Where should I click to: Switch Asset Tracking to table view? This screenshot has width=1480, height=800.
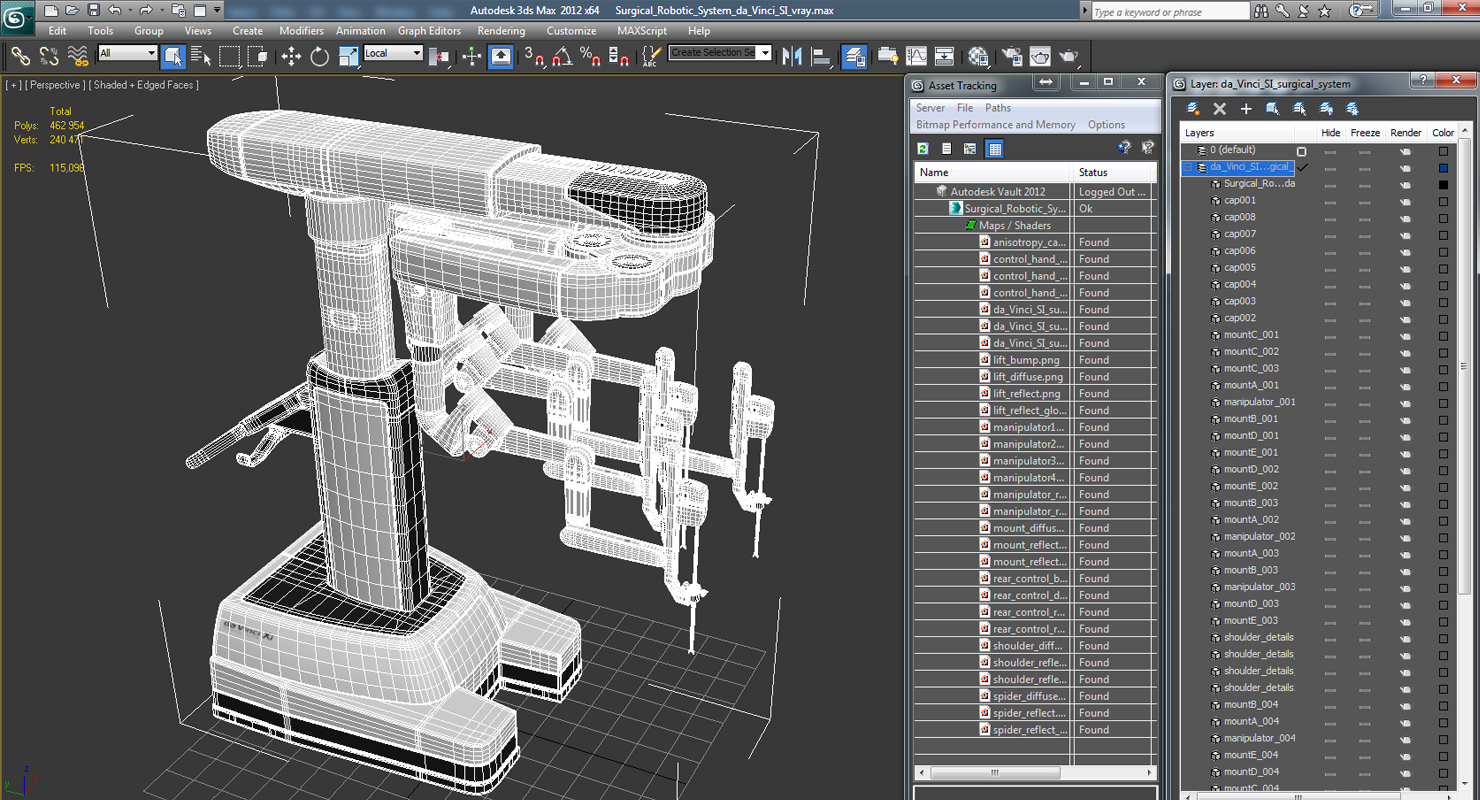click(x=994, y=149)
